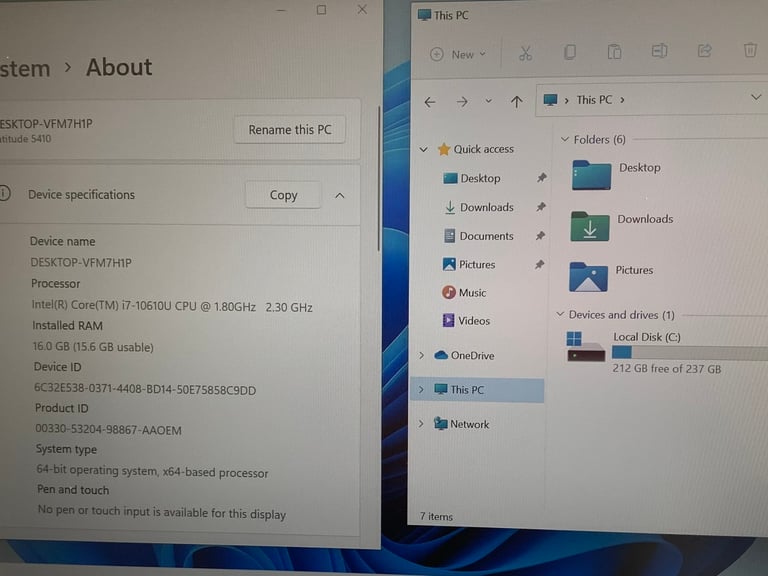Minimize the Settings window
The height and width of the screenshot is (576, 768).
[x=281, y=10]
